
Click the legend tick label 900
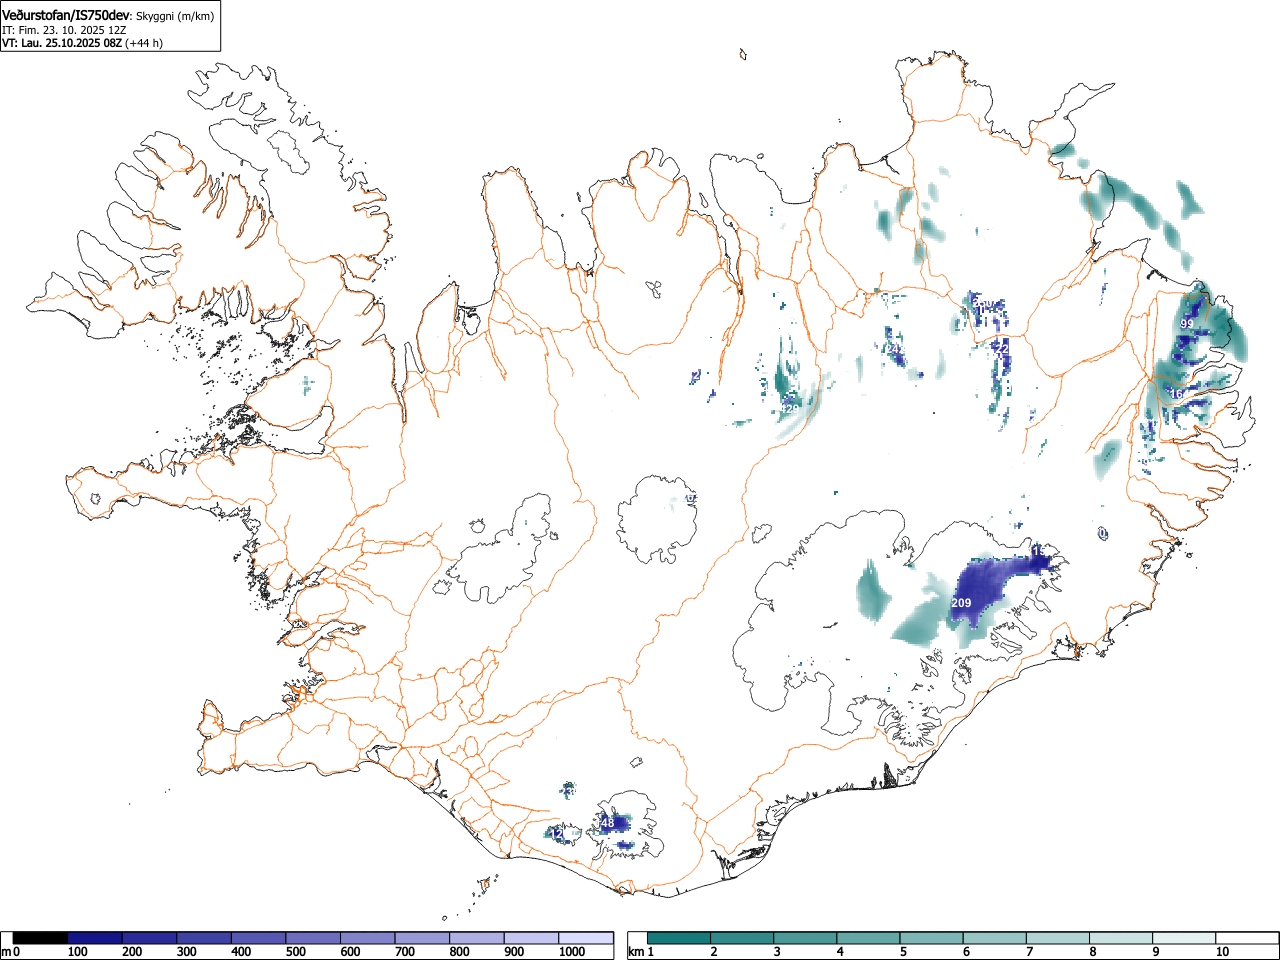pos(514,952)
